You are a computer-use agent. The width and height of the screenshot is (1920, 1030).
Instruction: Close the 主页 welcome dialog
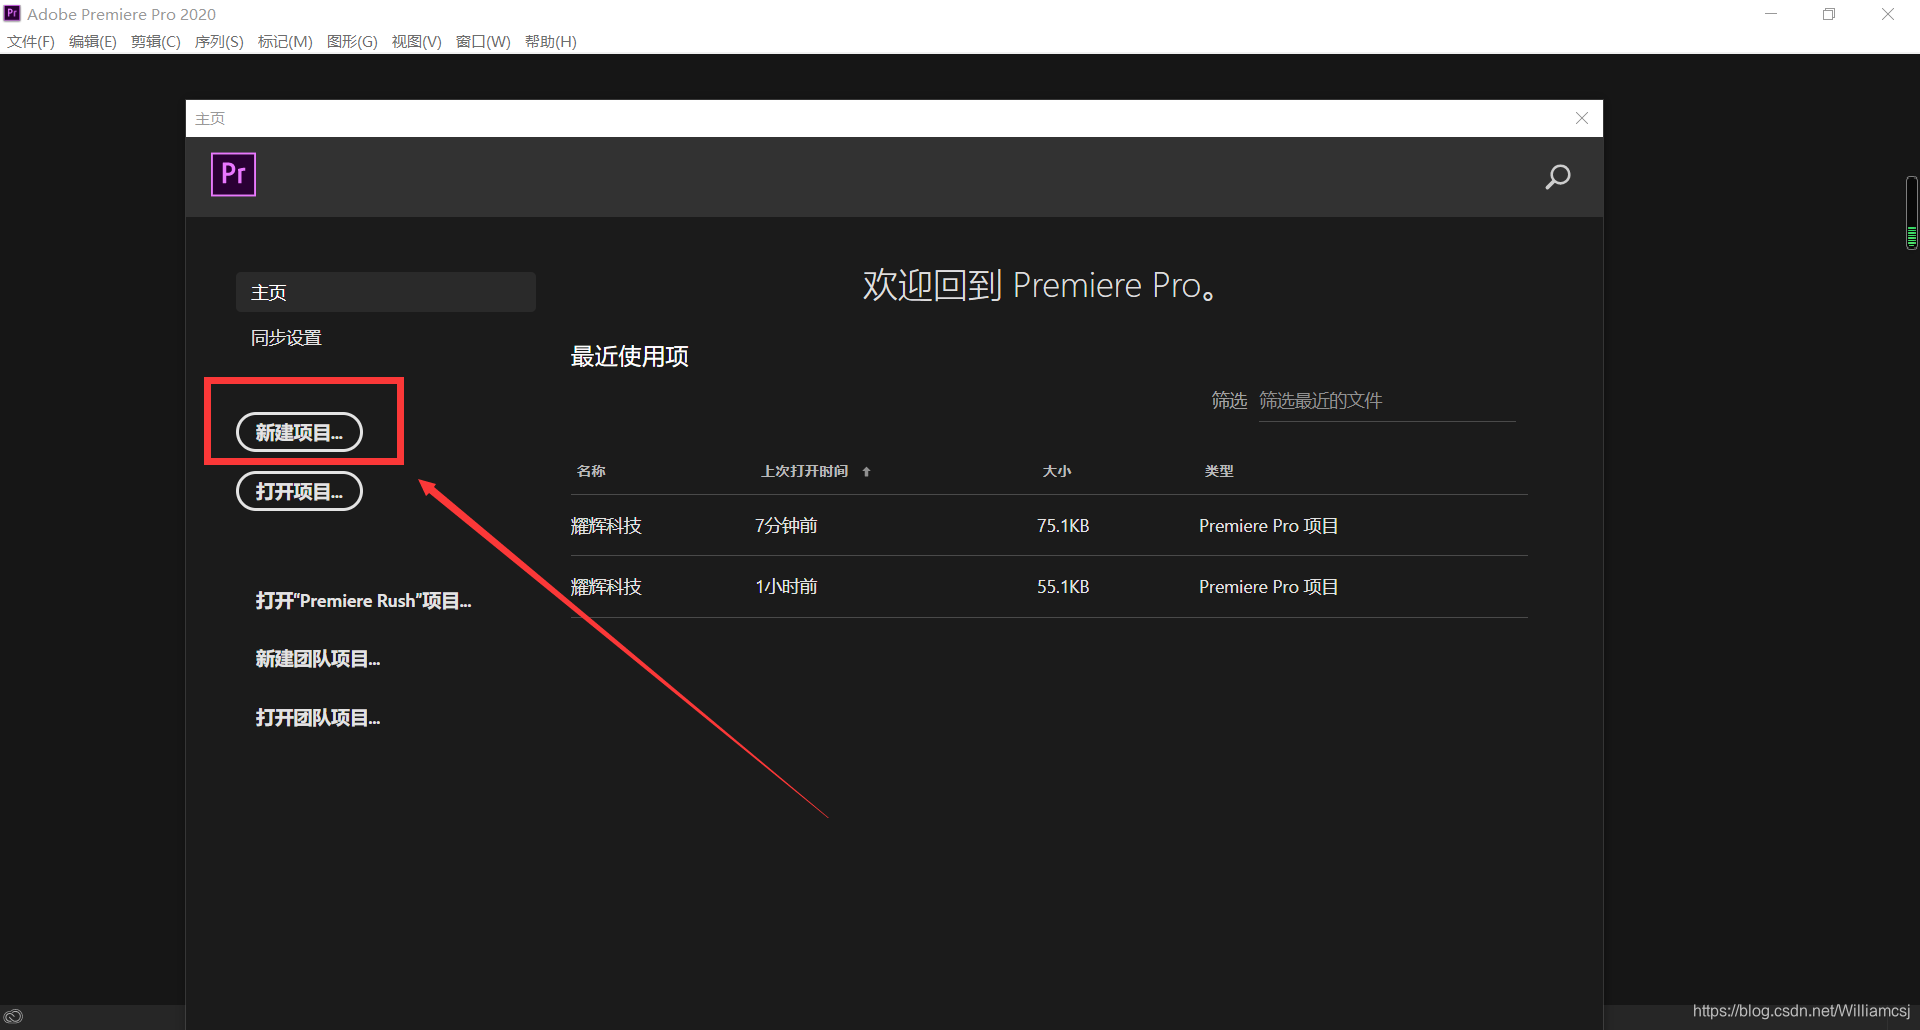1582,118
